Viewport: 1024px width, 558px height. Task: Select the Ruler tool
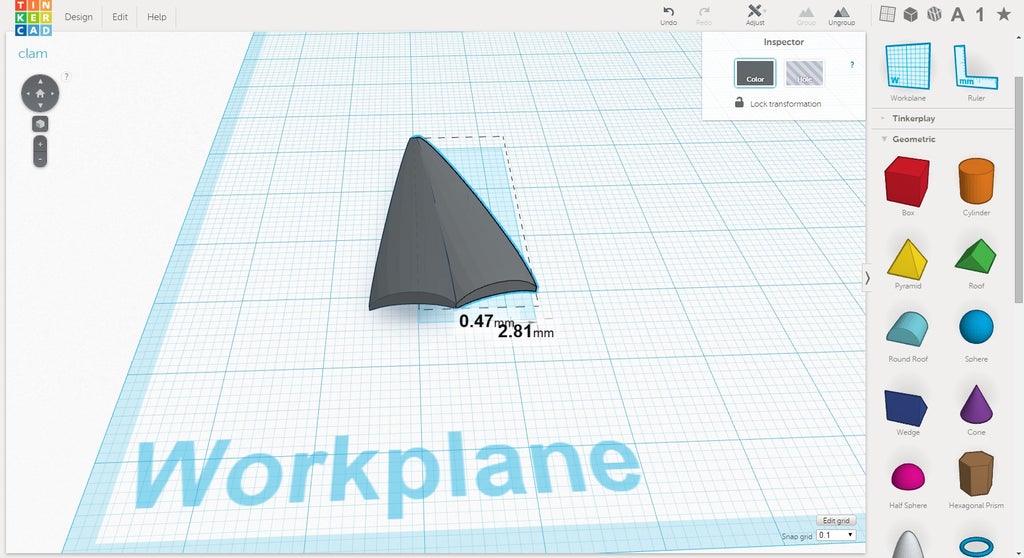[x=976, y=71]
